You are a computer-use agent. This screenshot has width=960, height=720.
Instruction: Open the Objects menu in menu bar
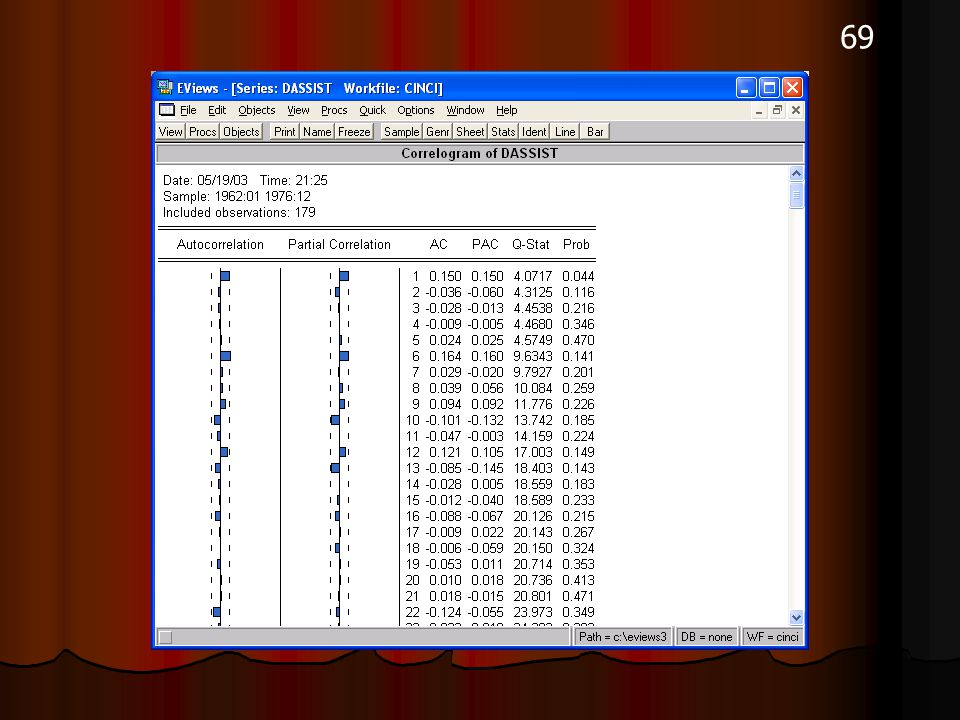pos(257,110)
